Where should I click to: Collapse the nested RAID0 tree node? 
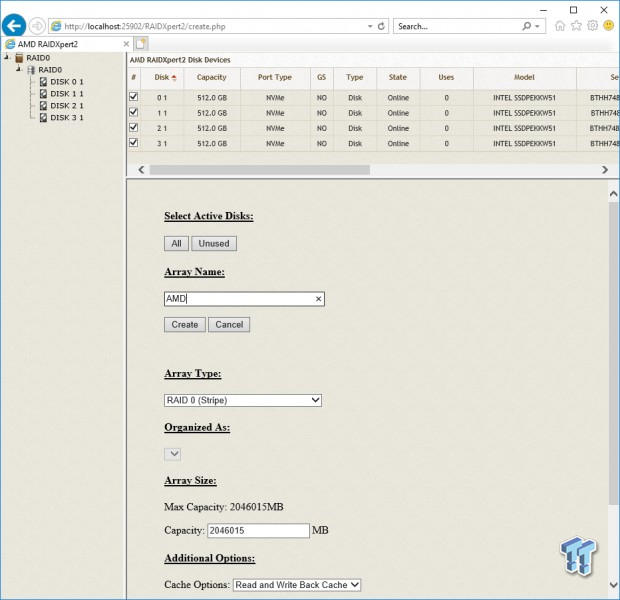[x=19, y=69]
